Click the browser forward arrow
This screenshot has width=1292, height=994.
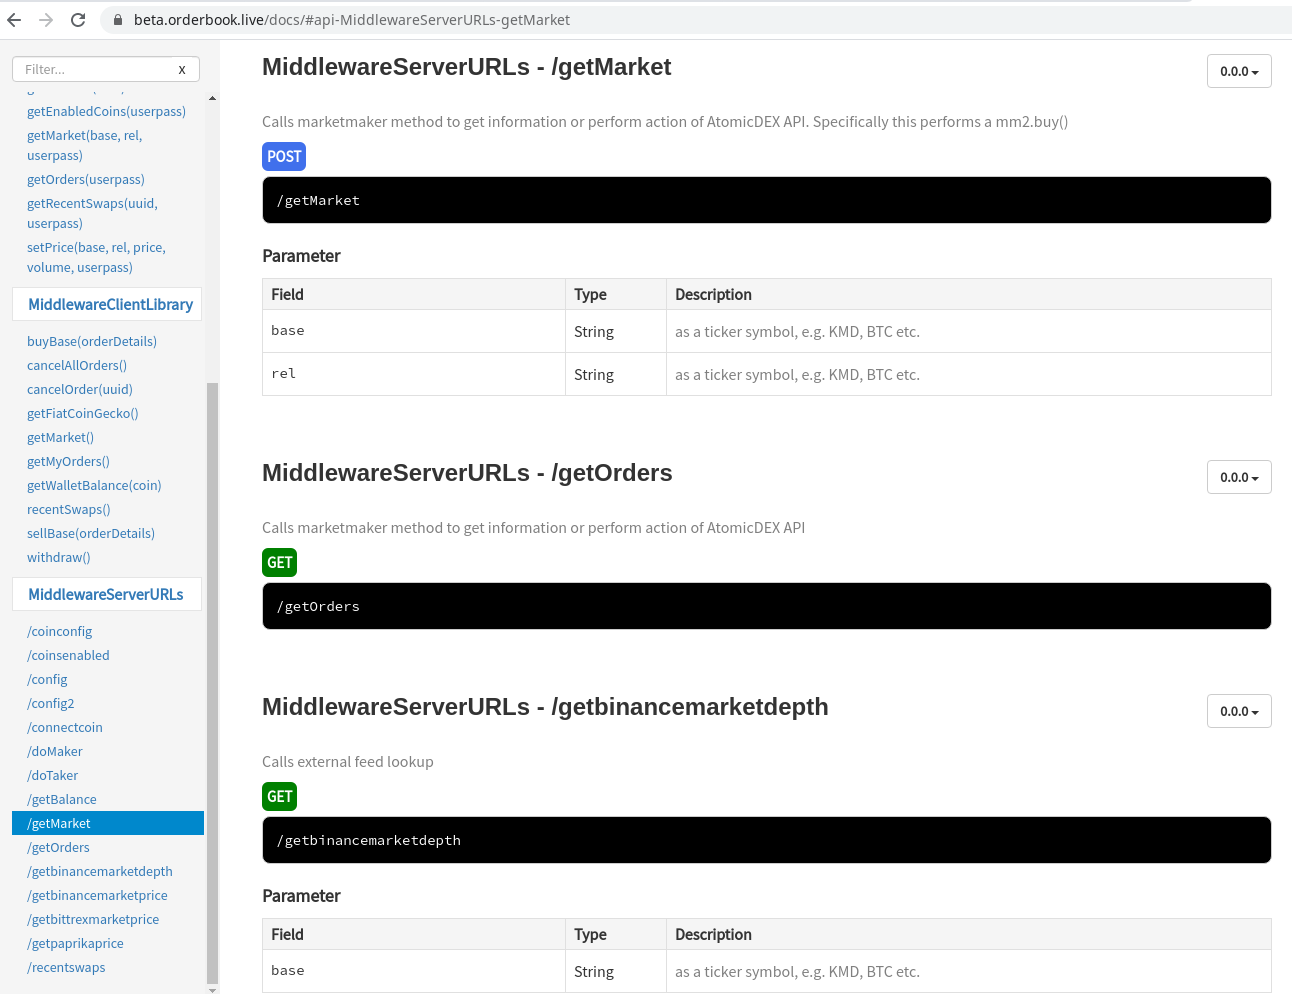point(46,20)
